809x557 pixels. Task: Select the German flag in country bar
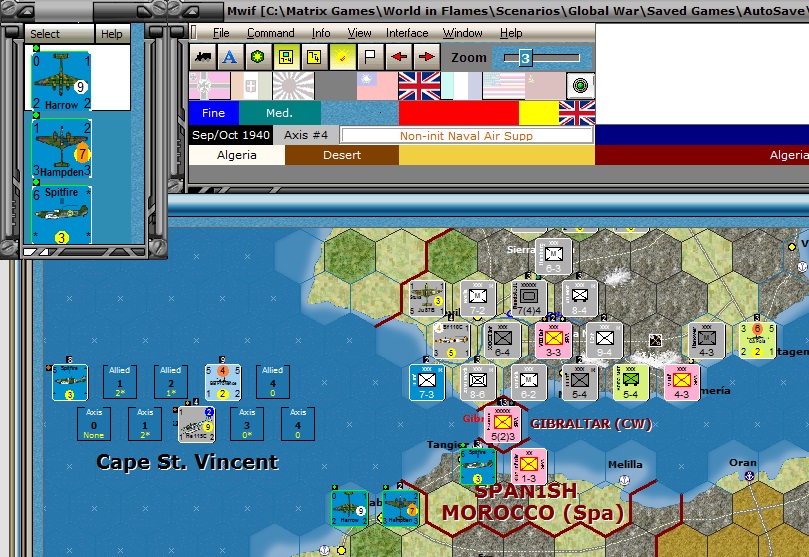209,86
